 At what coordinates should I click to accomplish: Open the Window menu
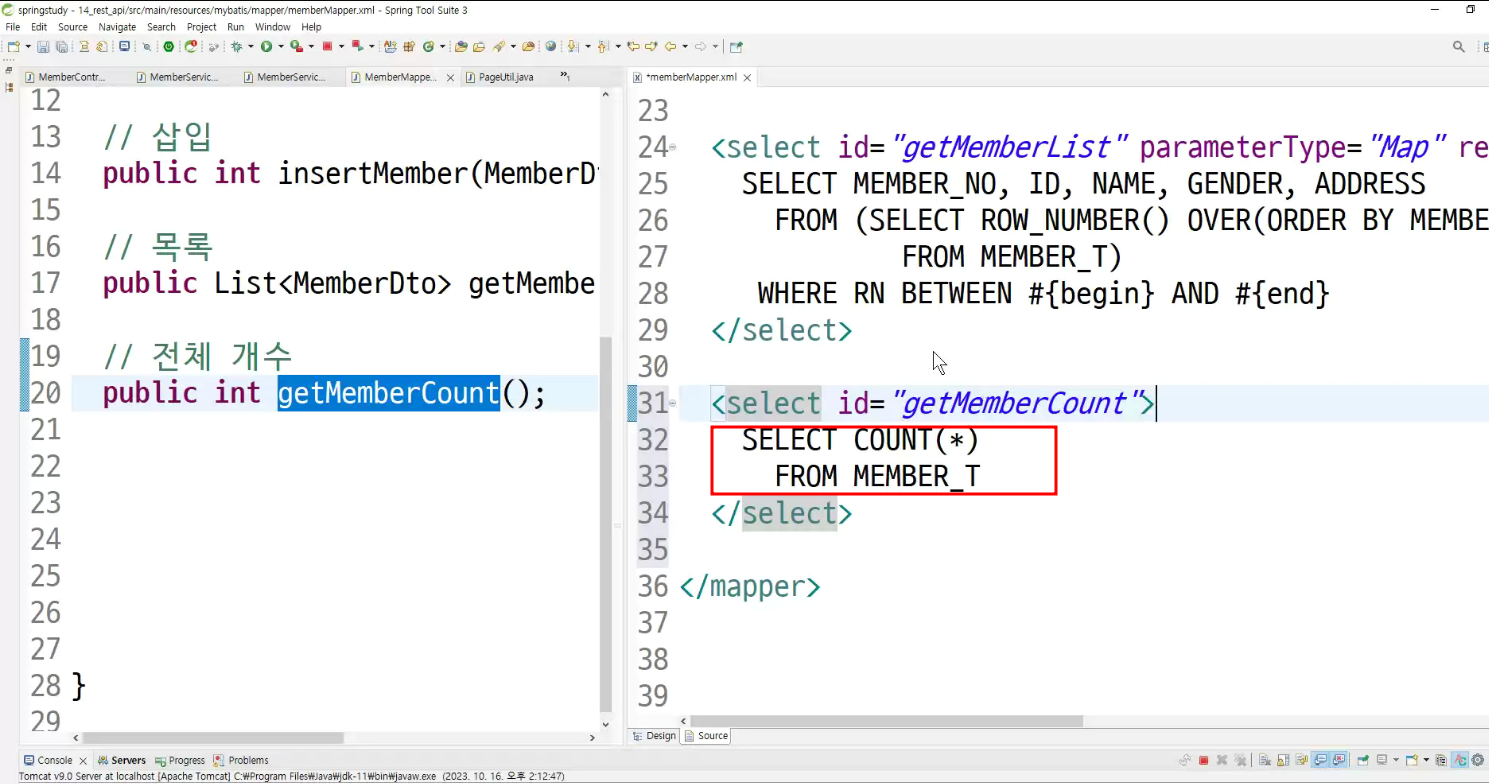coord(273,27)
